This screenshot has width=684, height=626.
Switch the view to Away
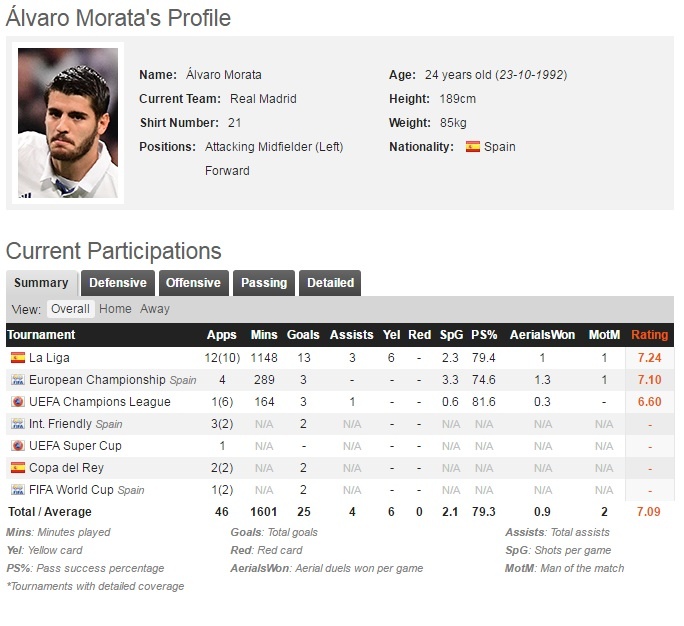(x=155, y=309)
